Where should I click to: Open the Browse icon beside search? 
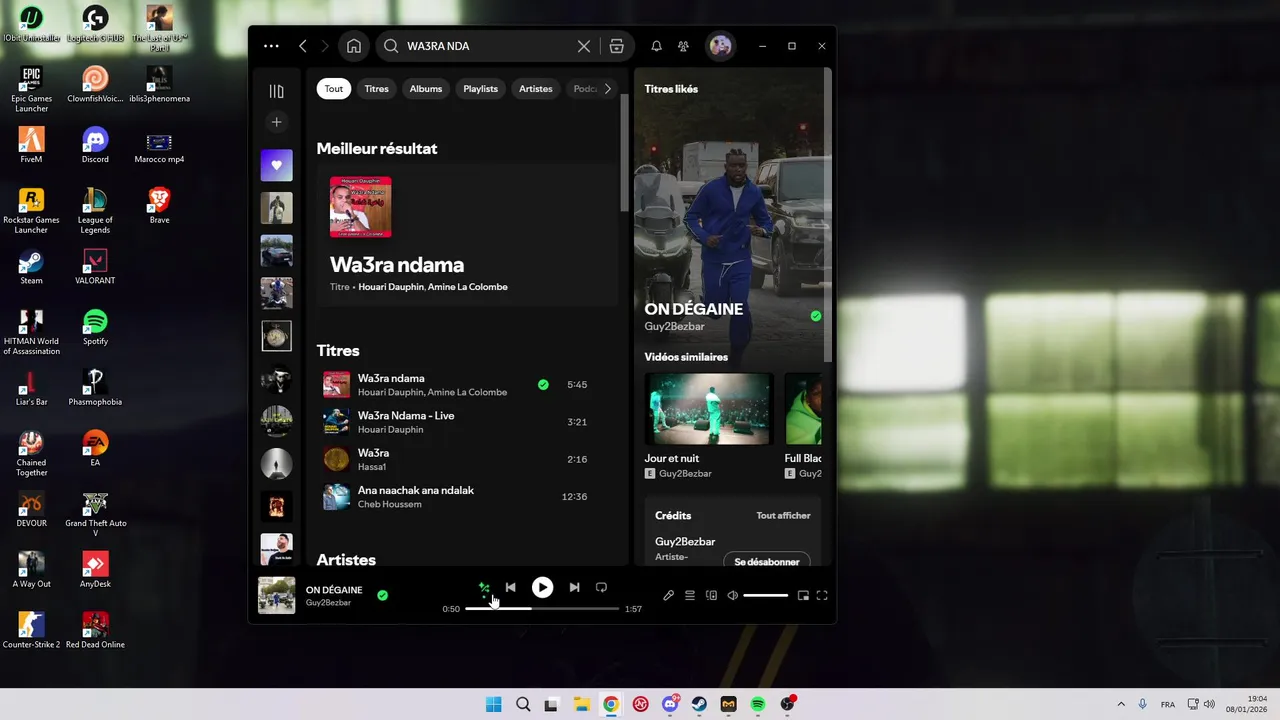(x=617, y=46)
